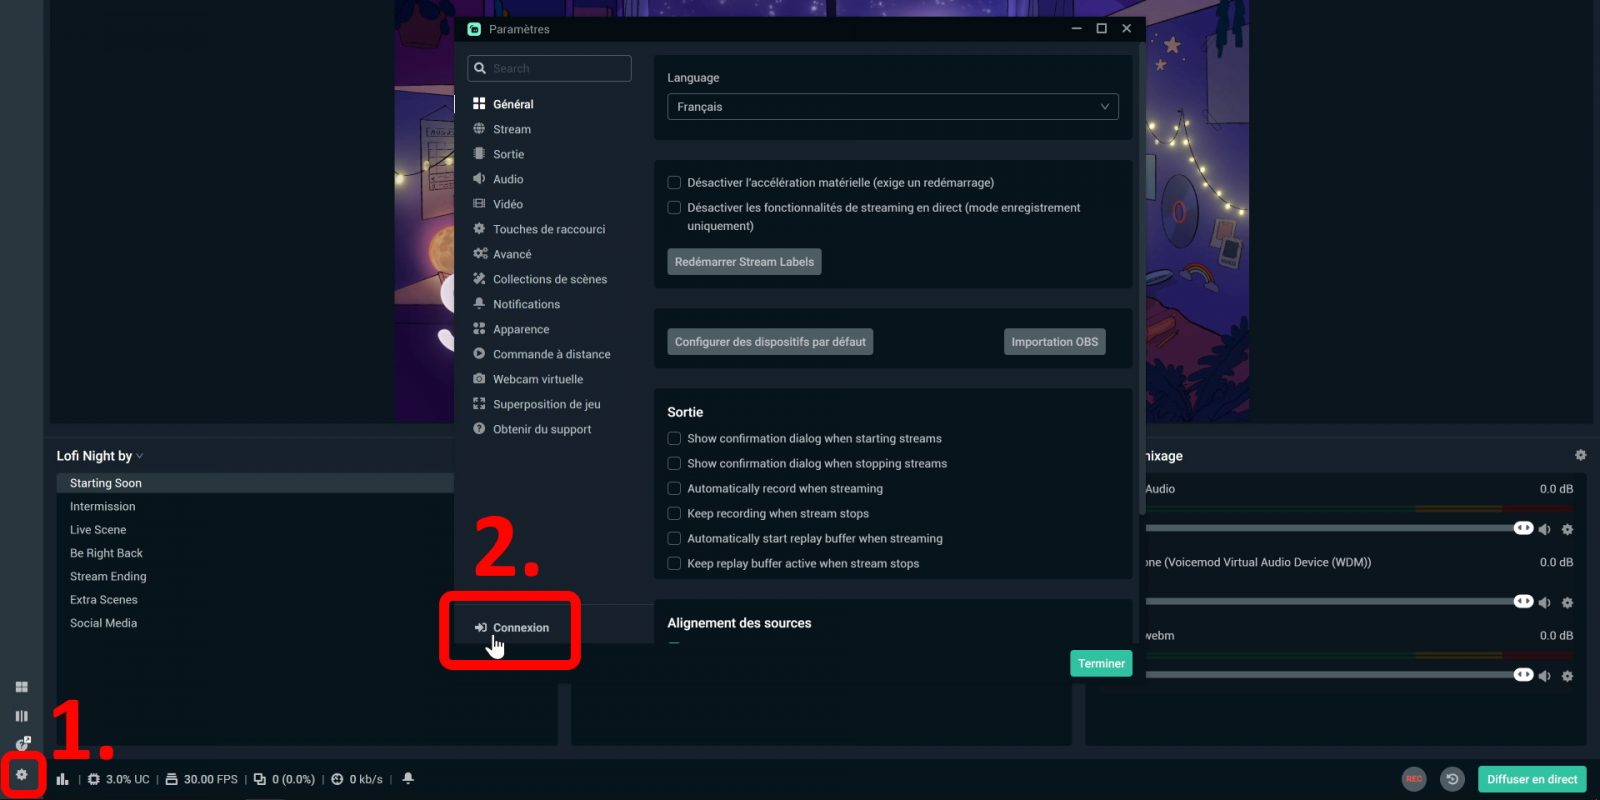Screen dimensions: 1600x800
Task: Toggle Keep recording when stream stops
Action: click(674, 514)
